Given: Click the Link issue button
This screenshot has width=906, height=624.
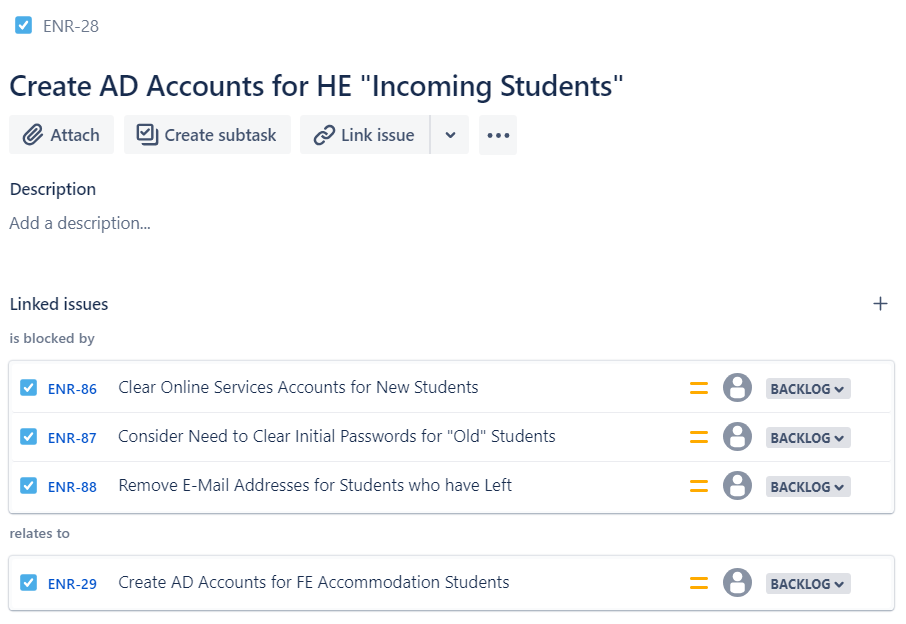Looking at the screenshot, I should [x=365, y=135].
